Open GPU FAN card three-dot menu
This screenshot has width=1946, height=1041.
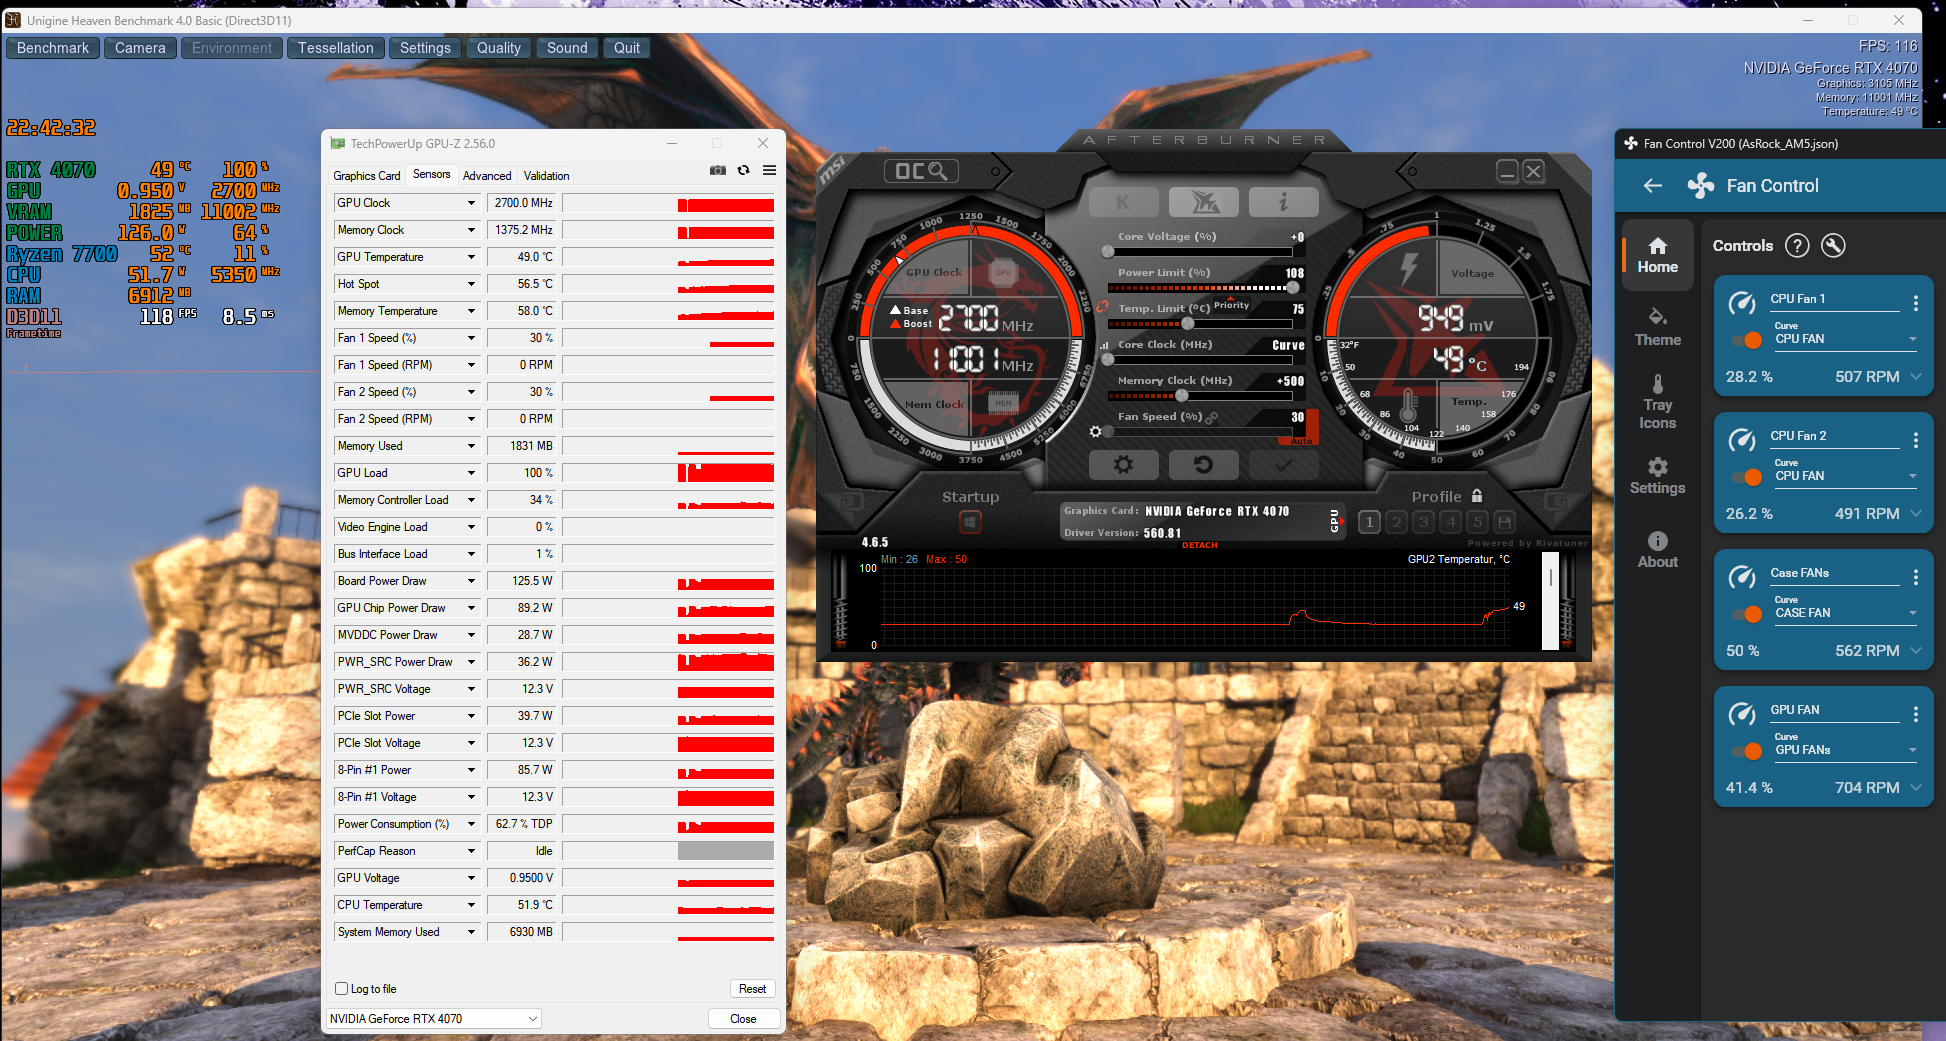point(1915,714)
